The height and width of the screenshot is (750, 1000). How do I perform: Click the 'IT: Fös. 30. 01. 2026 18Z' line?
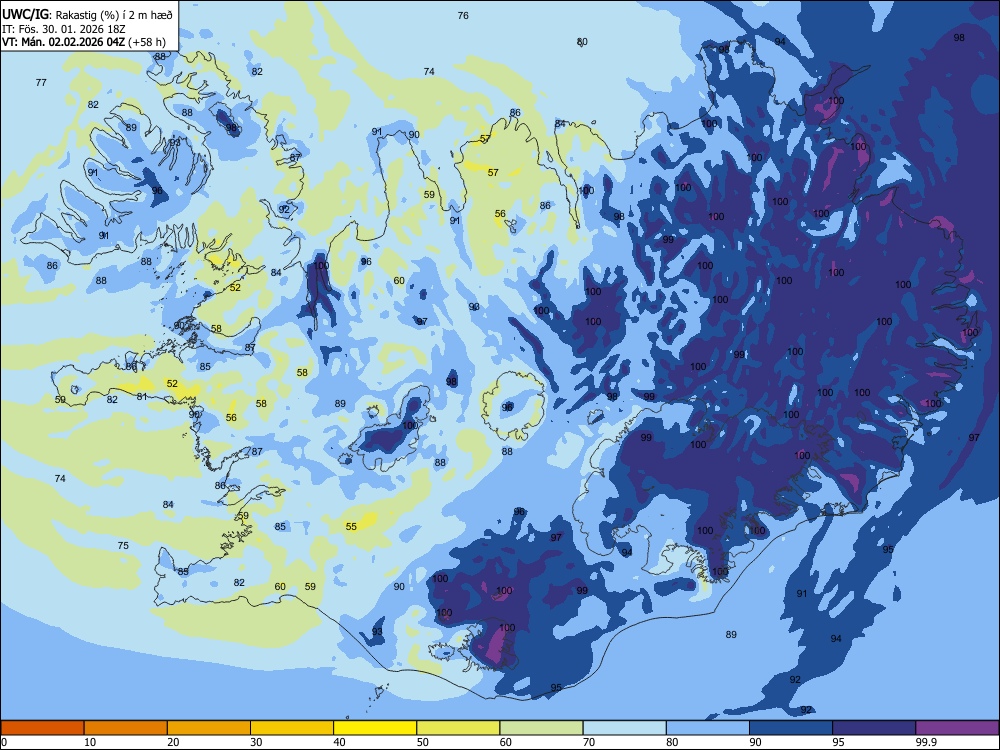64,29
